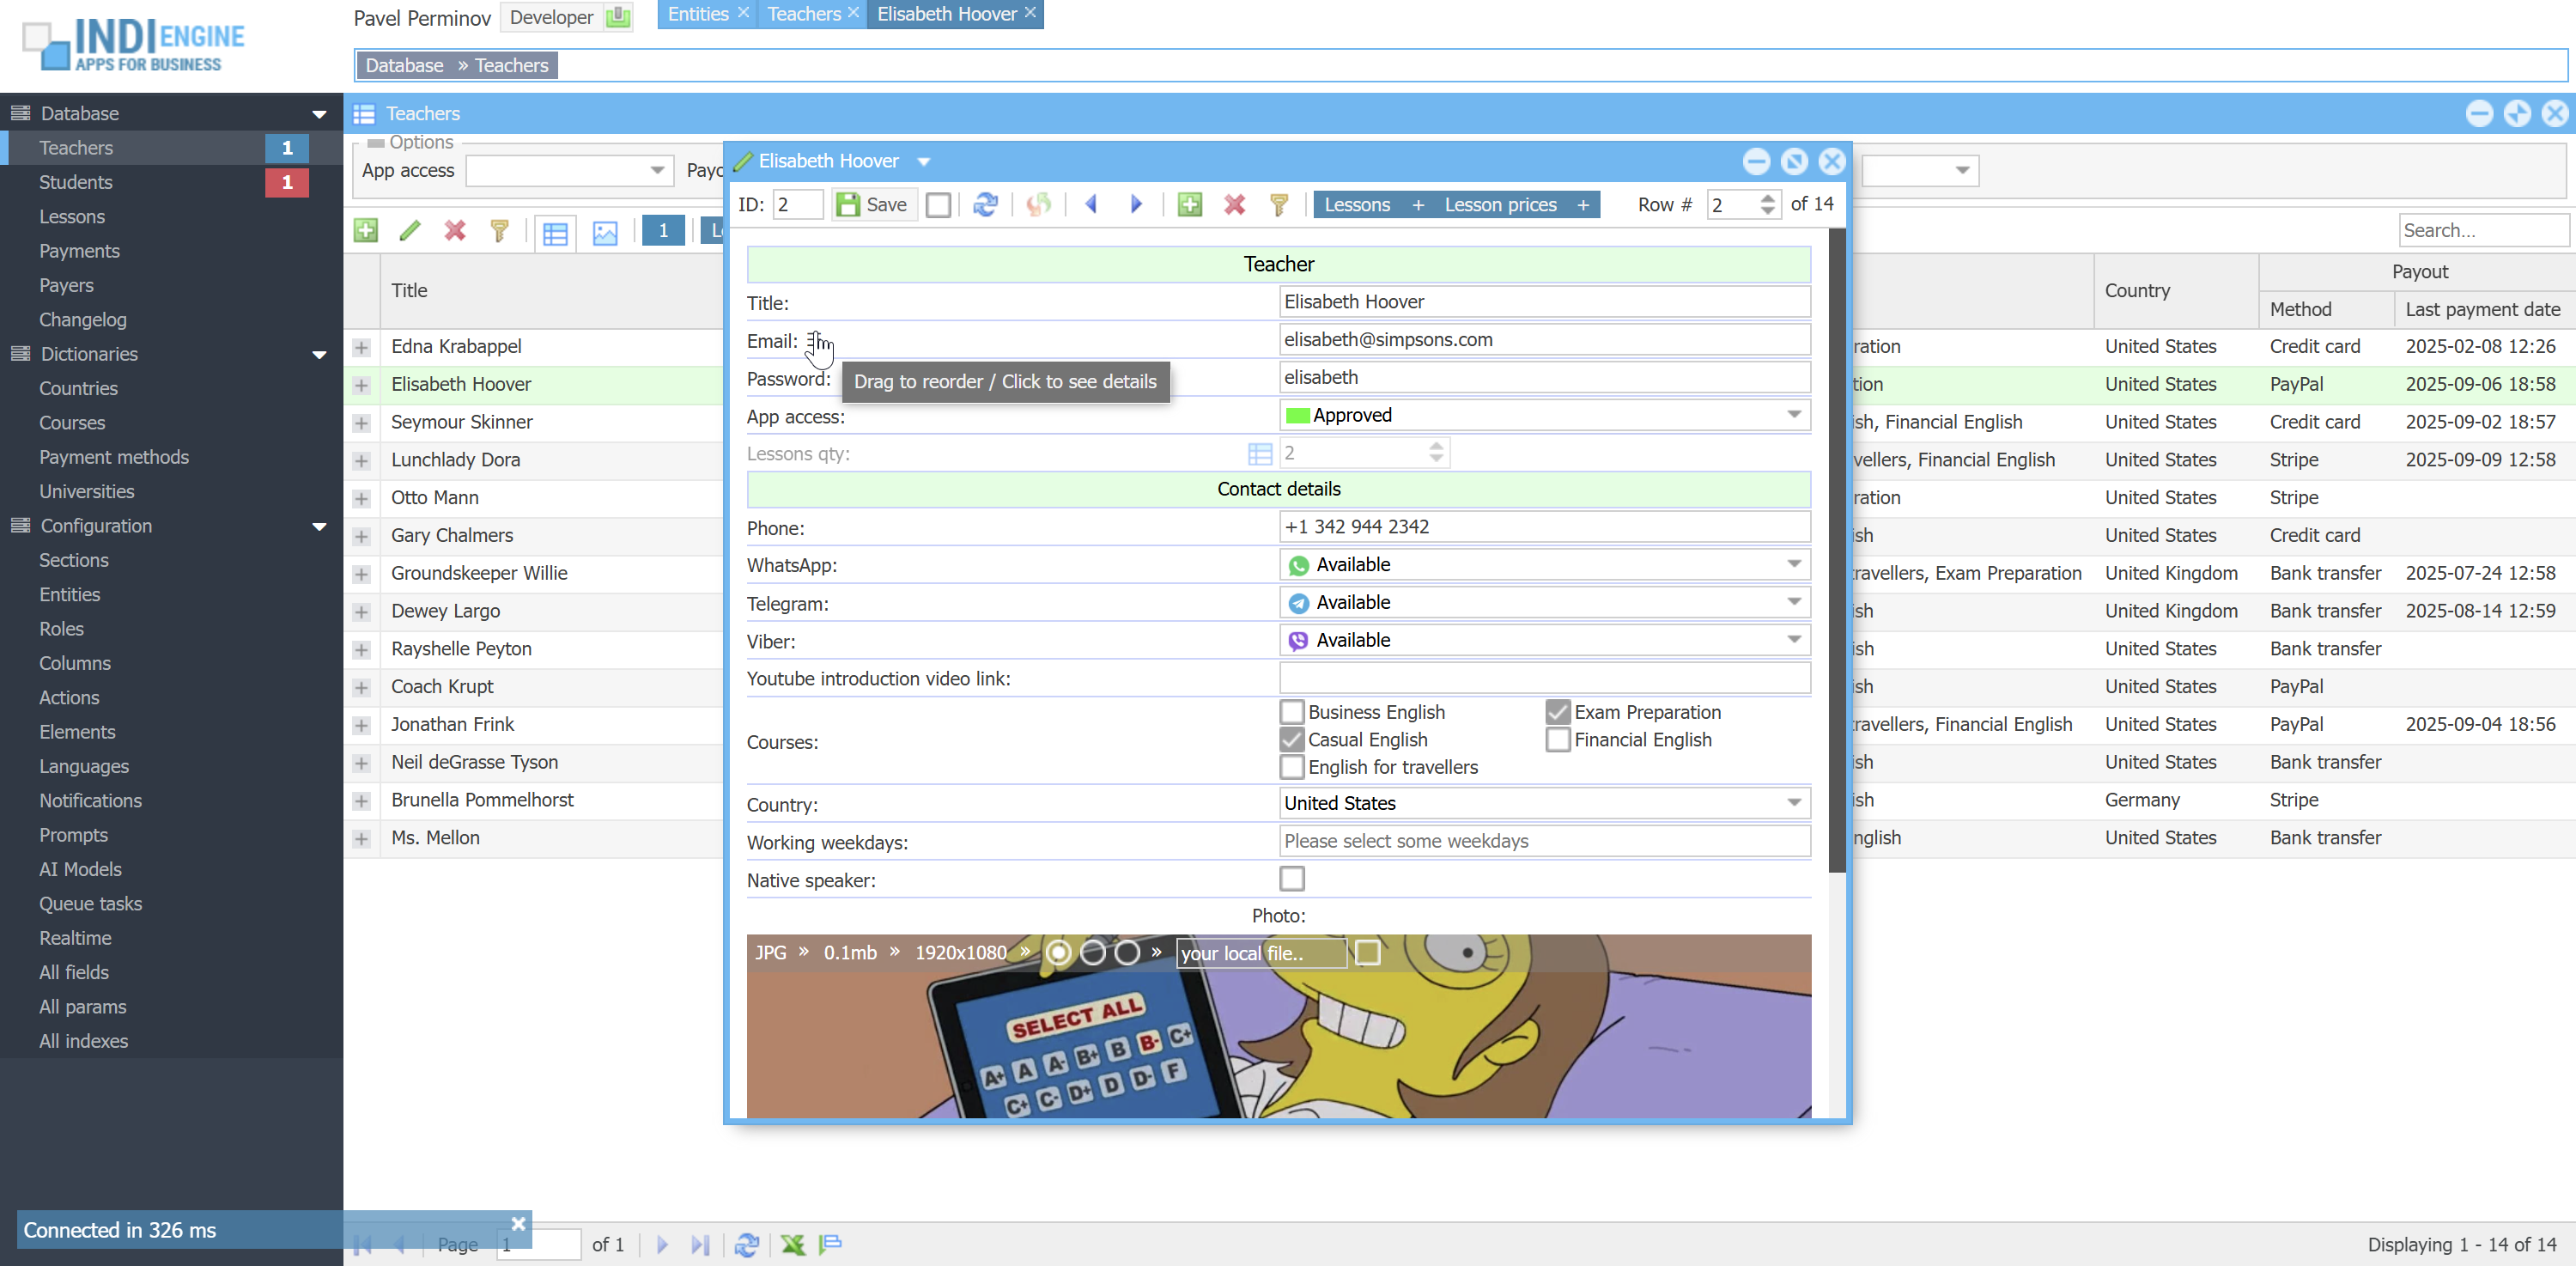Click the green Save disk icon
The width and height of the screenshot is (2576, 1266).
tap(848, 204)
